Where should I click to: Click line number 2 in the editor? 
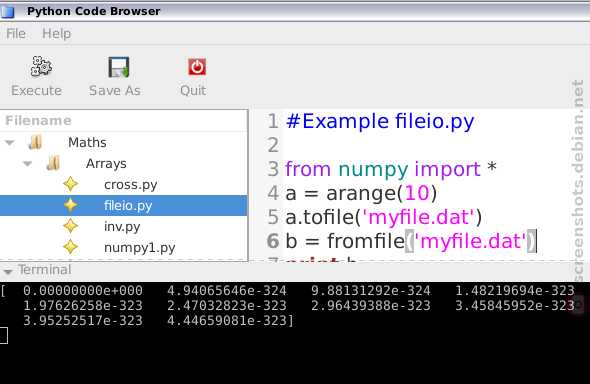pos(273,145)
